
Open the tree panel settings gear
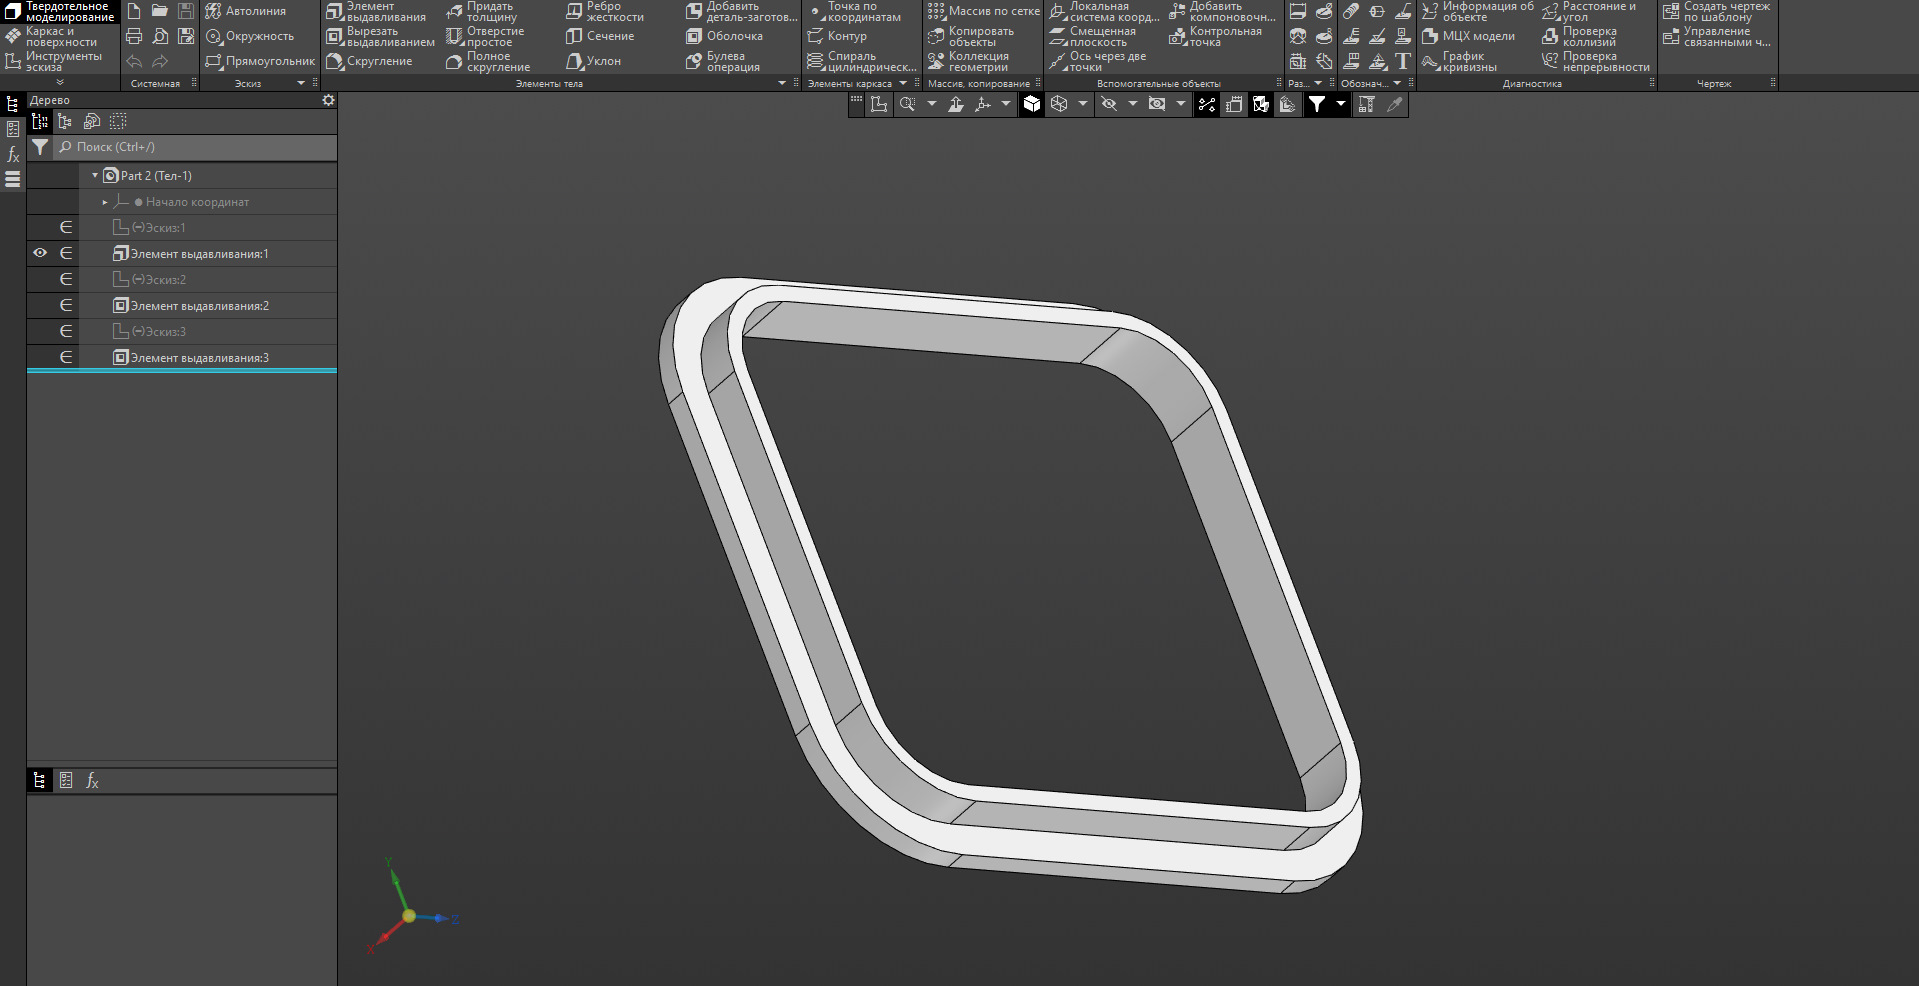328,100
